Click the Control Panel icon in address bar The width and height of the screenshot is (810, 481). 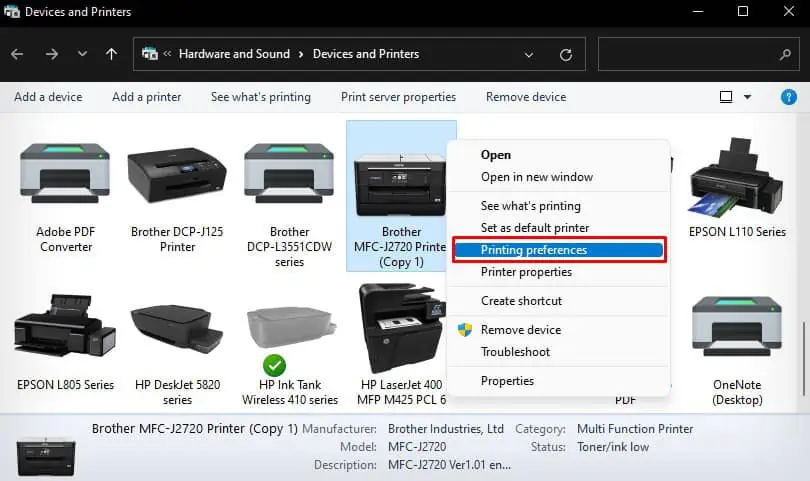click(x=150, y=54)
